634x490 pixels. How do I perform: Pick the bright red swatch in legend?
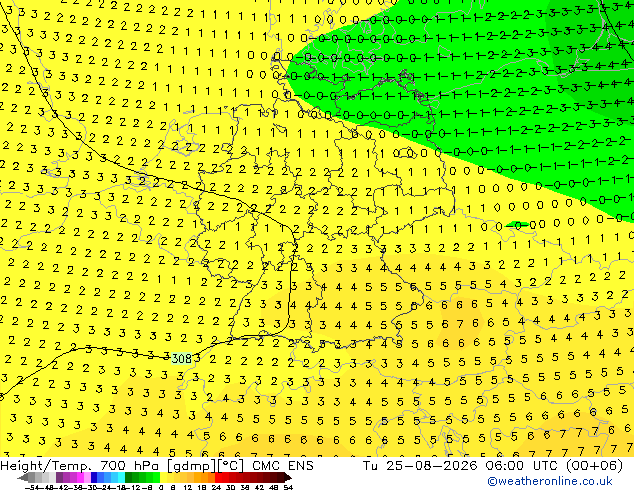(x=218, y=477)
